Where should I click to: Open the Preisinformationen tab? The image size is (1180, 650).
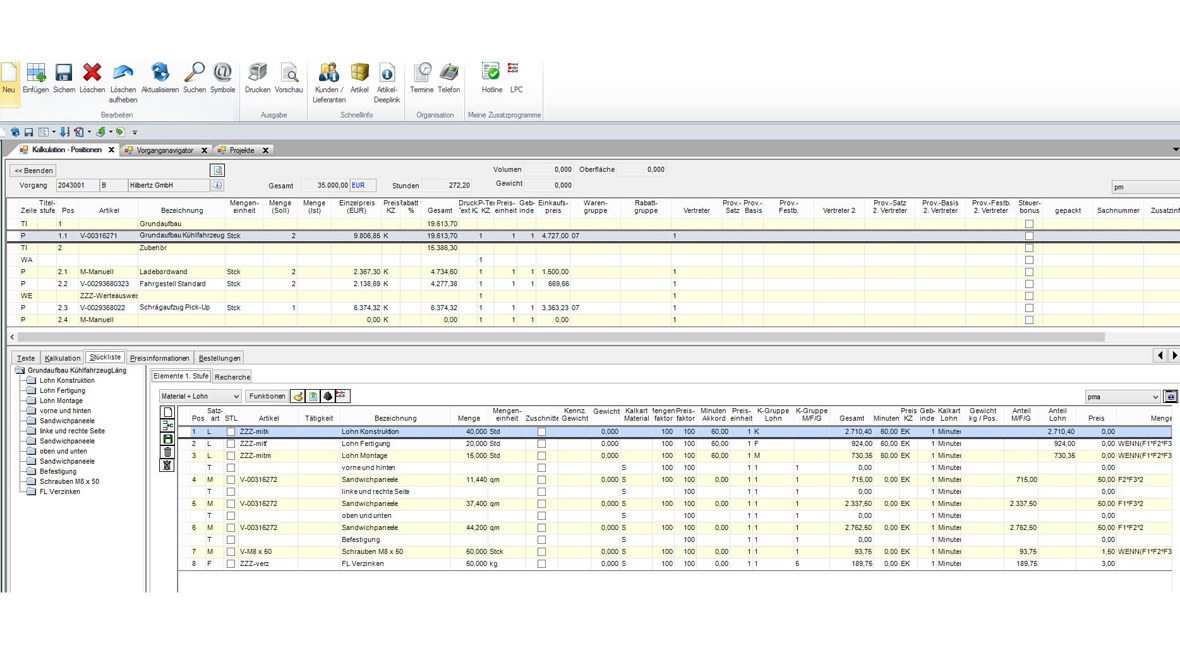(x=159, y=358)
